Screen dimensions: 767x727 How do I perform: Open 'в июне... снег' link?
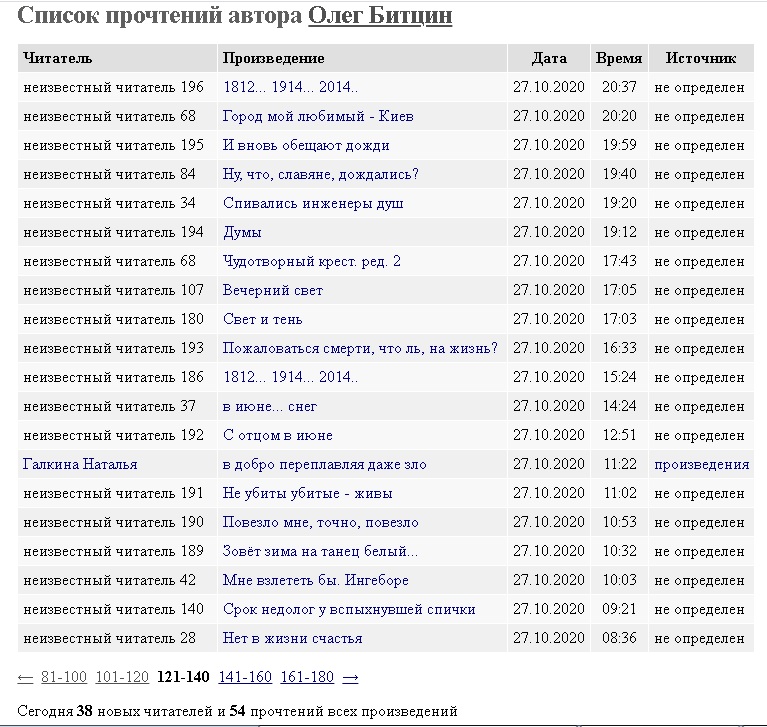(270, 406)
